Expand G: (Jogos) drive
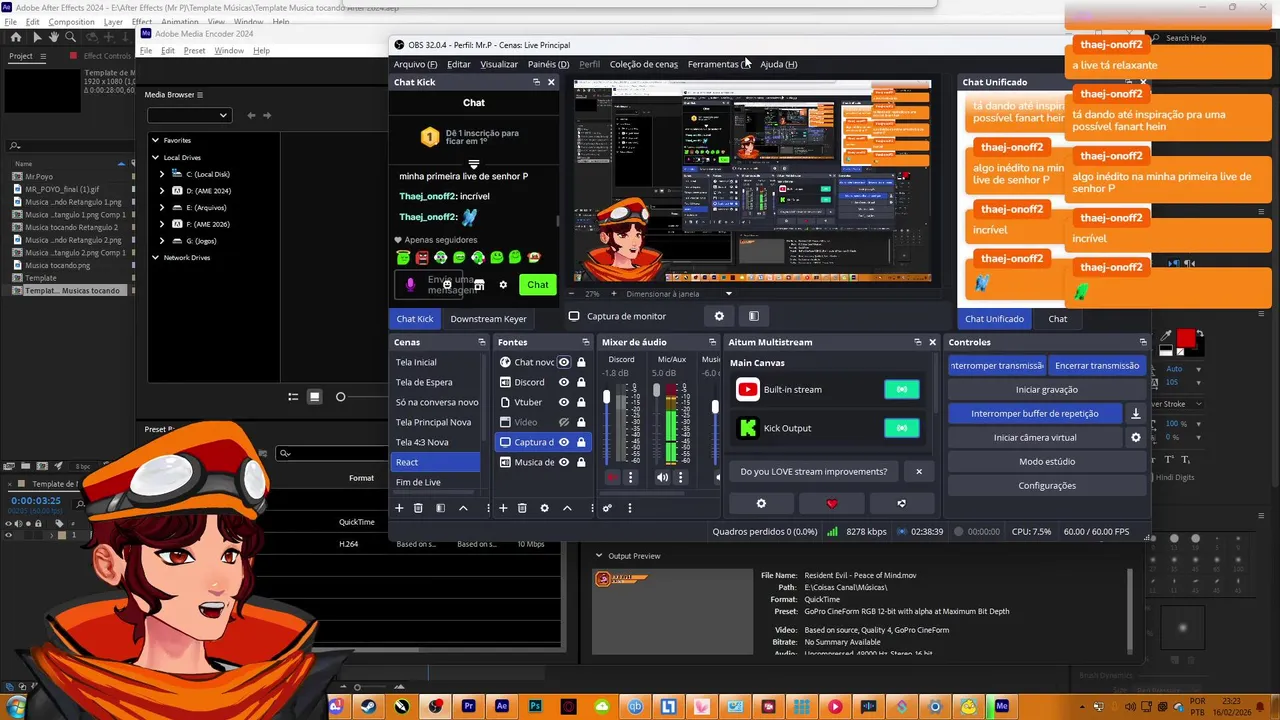The width and height of the screenshot is (1280, 720). pyautogui.click(x=162, y=241)
